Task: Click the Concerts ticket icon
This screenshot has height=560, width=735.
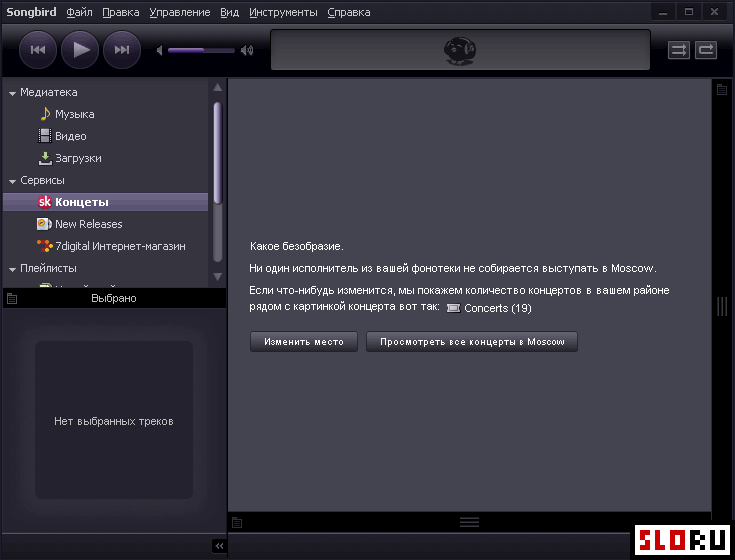Action: (453, 308)
